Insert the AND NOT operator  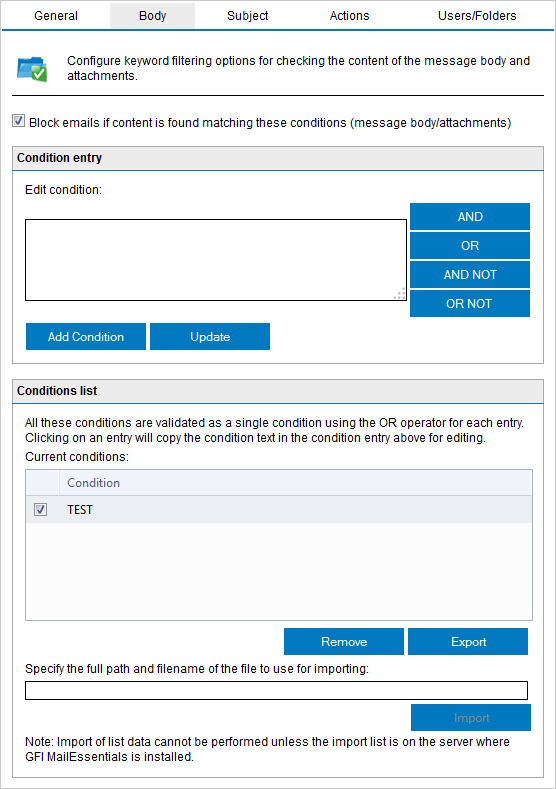(x=470, y=274)
